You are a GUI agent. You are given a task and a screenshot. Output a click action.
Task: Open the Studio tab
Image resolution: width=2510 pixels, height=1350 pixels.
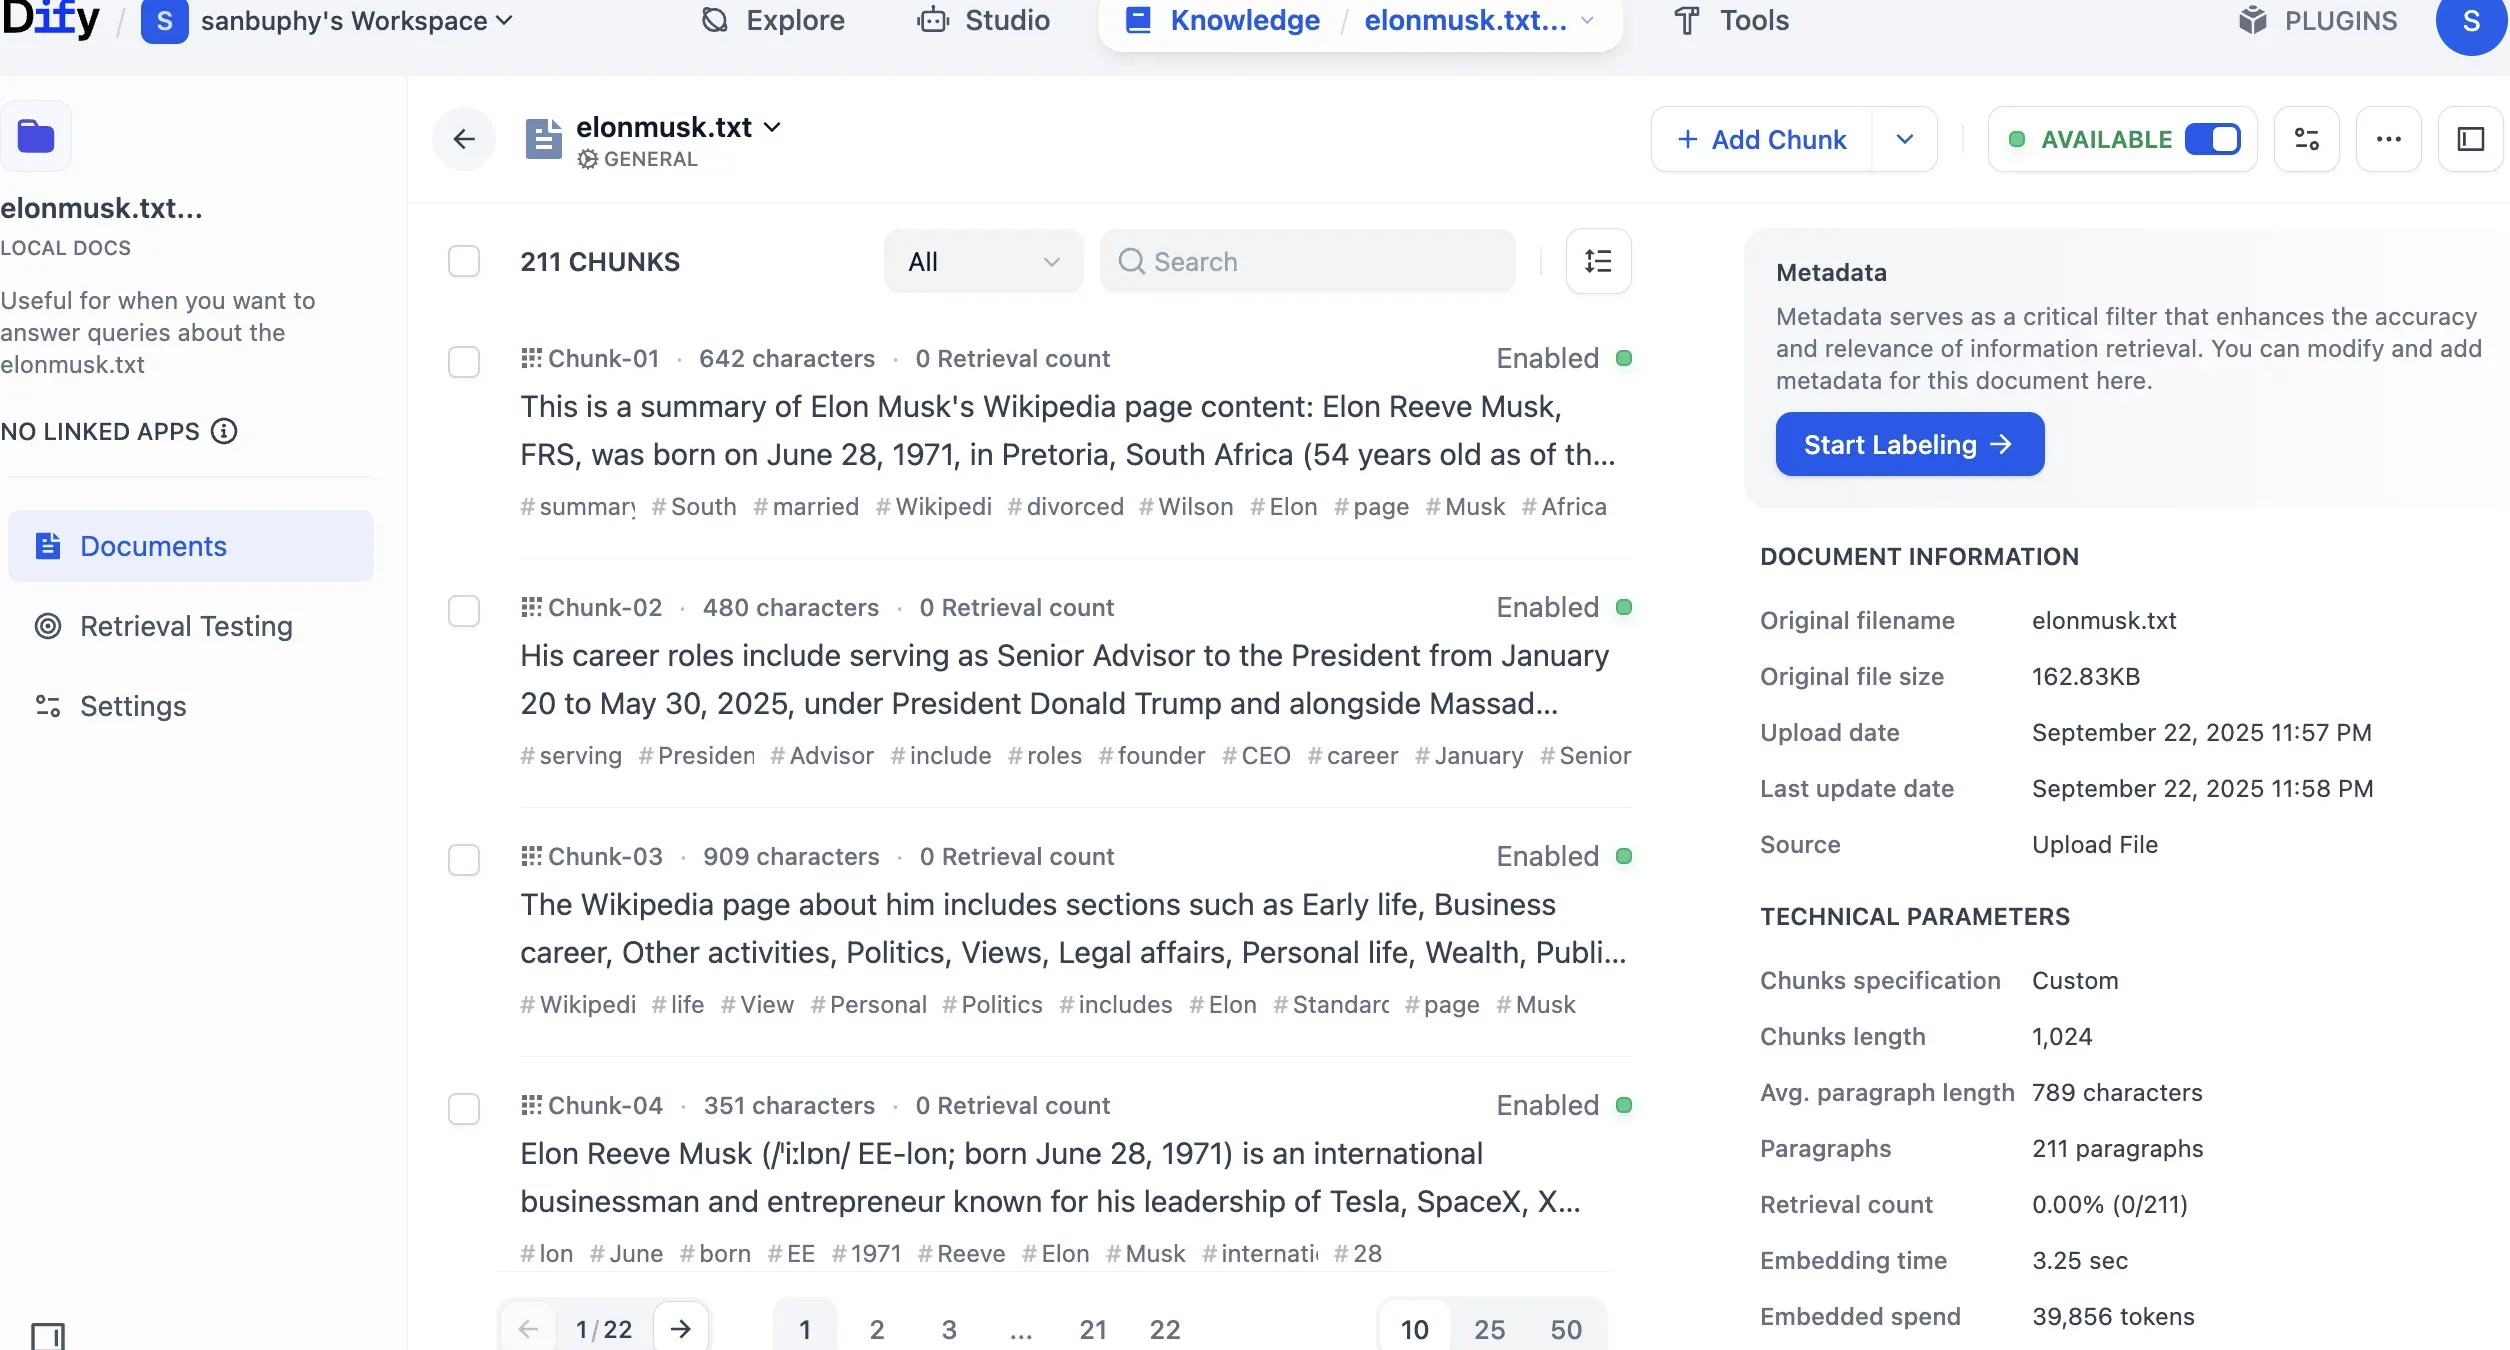pos(984,20)
